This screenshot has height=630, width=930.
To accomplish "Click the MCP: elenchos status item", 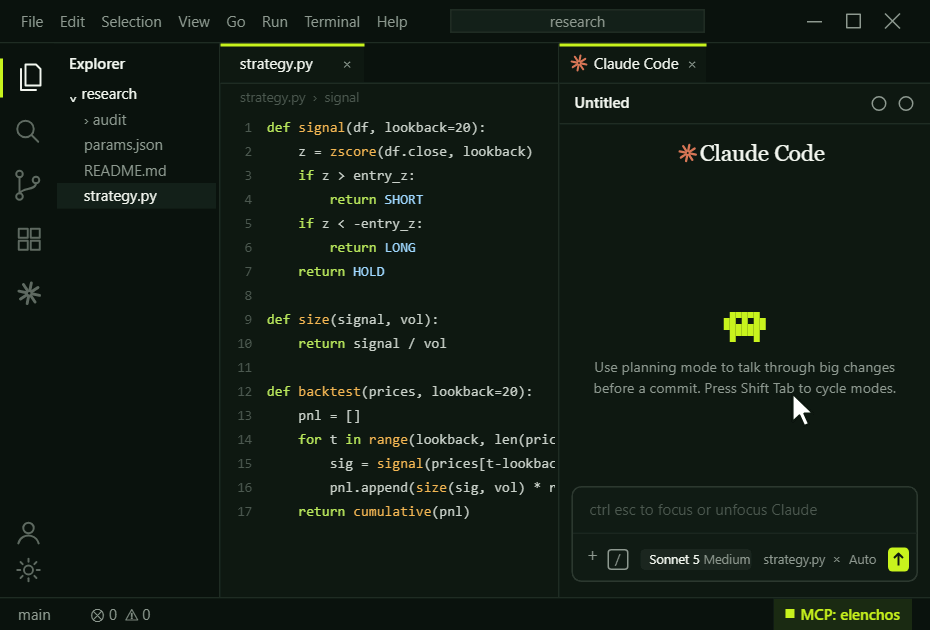I will [x=842, y=615].
